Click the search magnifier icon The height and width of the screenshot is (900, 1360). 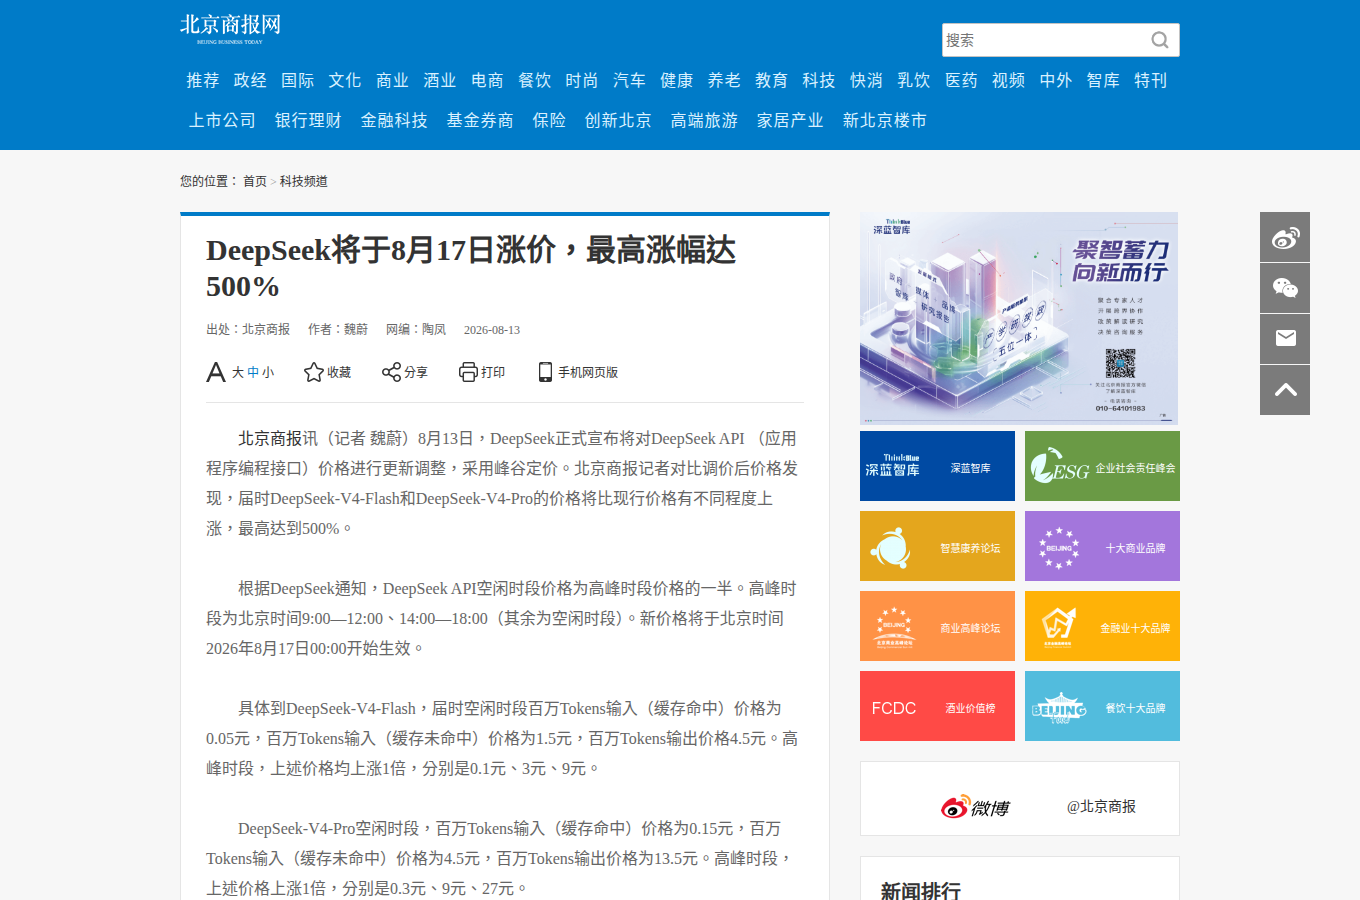coord(1159,40)
